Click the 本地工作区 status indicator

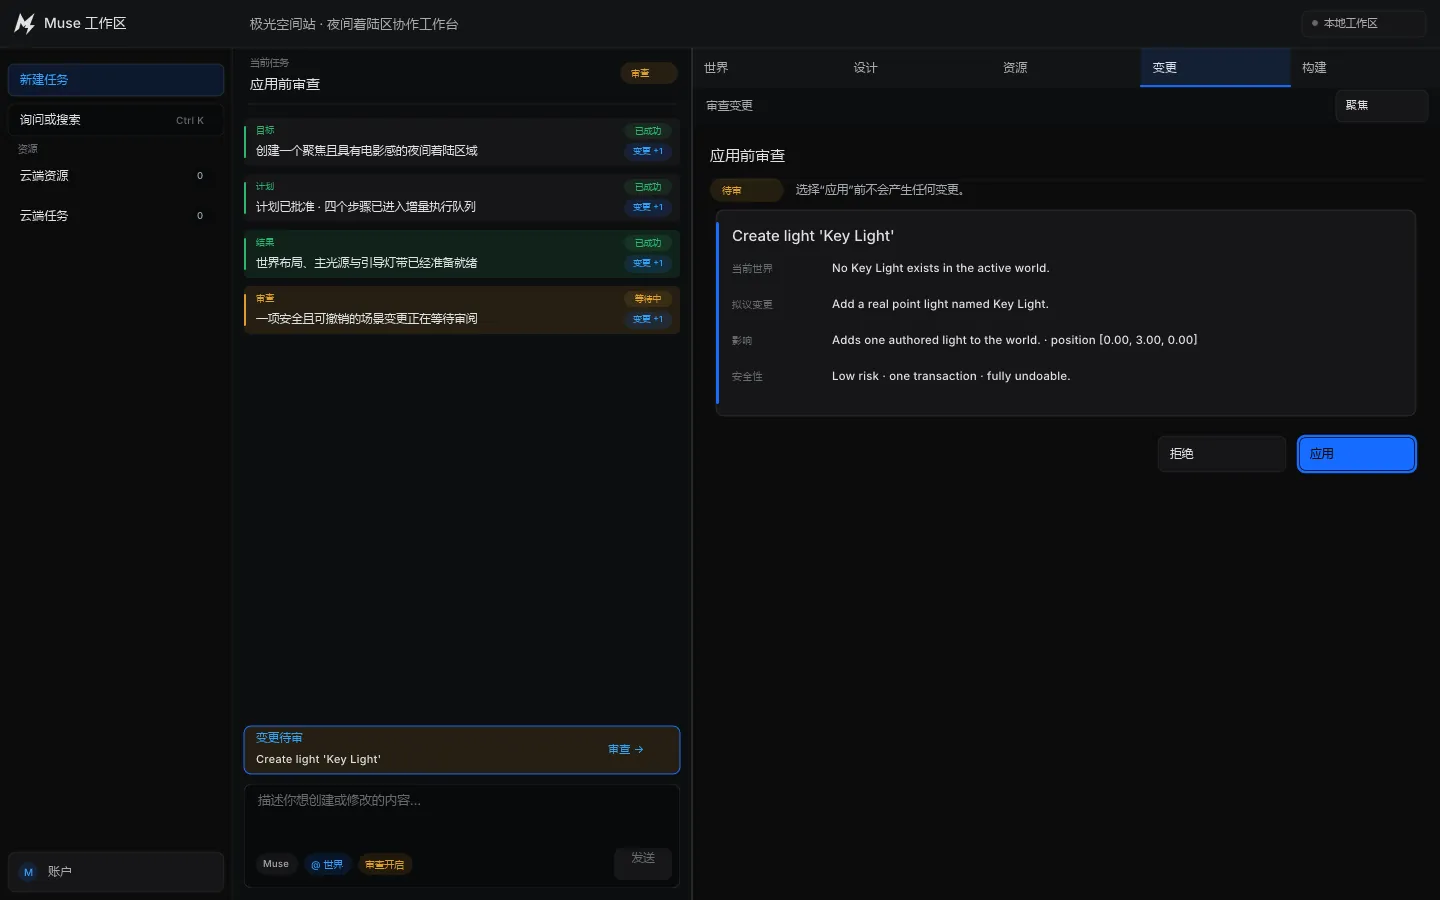1364,23
